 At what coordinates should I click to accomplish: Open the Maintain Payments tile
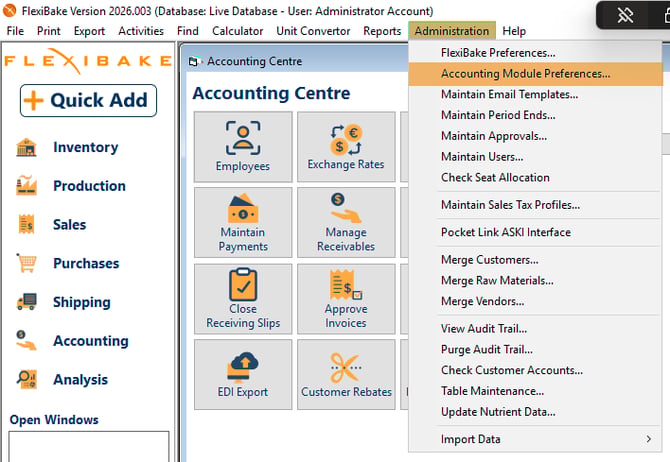click(243, 222)
